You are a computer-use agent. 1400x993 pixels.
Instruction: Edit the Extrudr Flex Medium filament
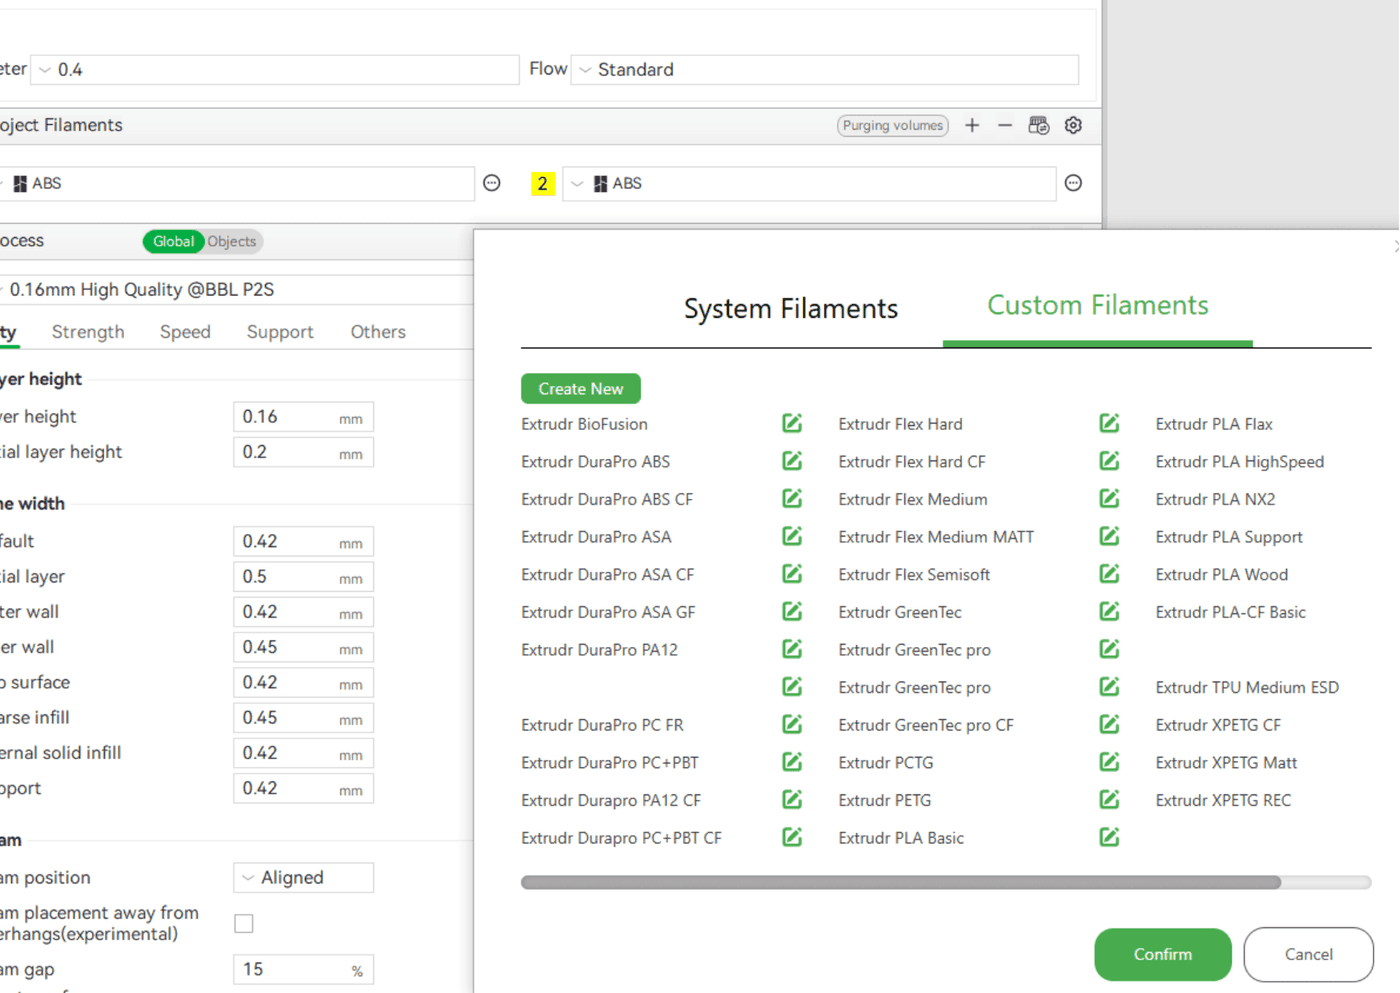(1109, 498)
